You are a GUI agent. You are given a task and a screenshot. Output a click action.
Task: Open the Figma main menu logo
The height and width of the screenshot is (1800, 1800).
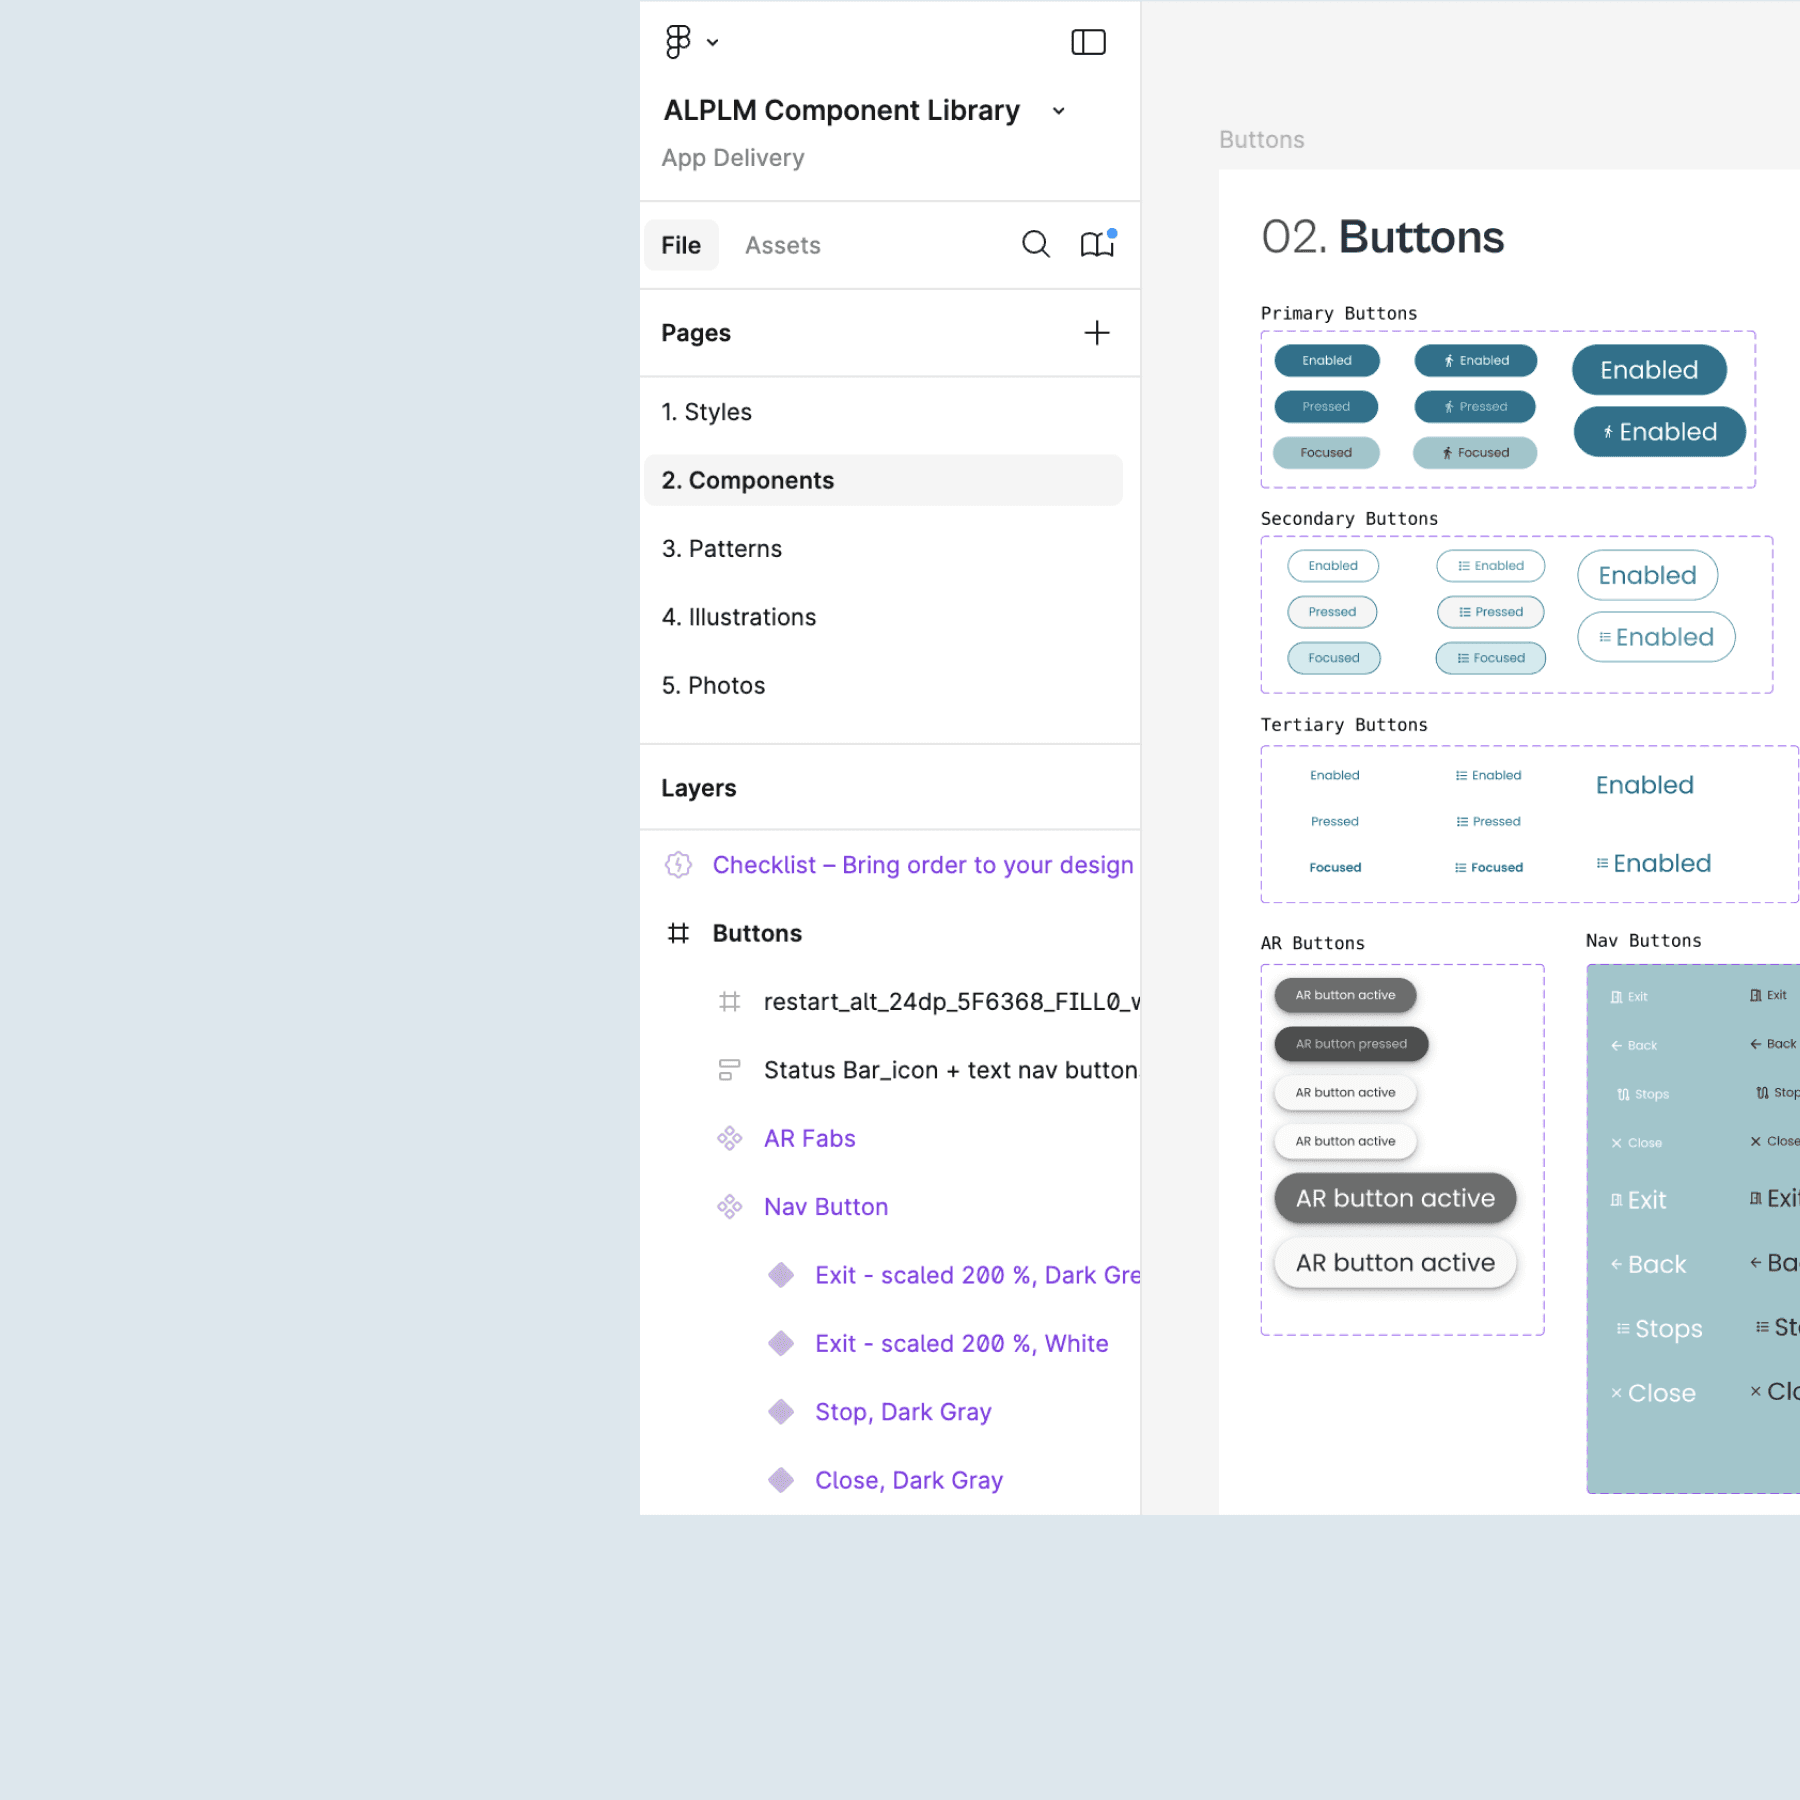[678, 42]
